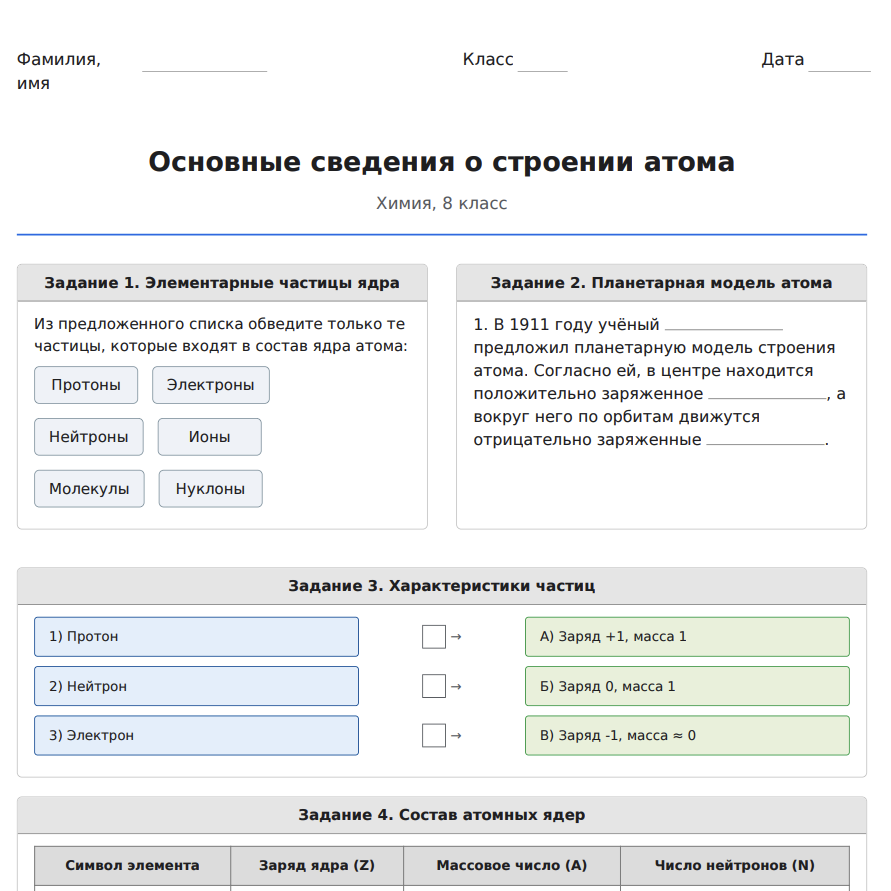Select the Протоны chip
Screen dimensions: 891x891
86,385
